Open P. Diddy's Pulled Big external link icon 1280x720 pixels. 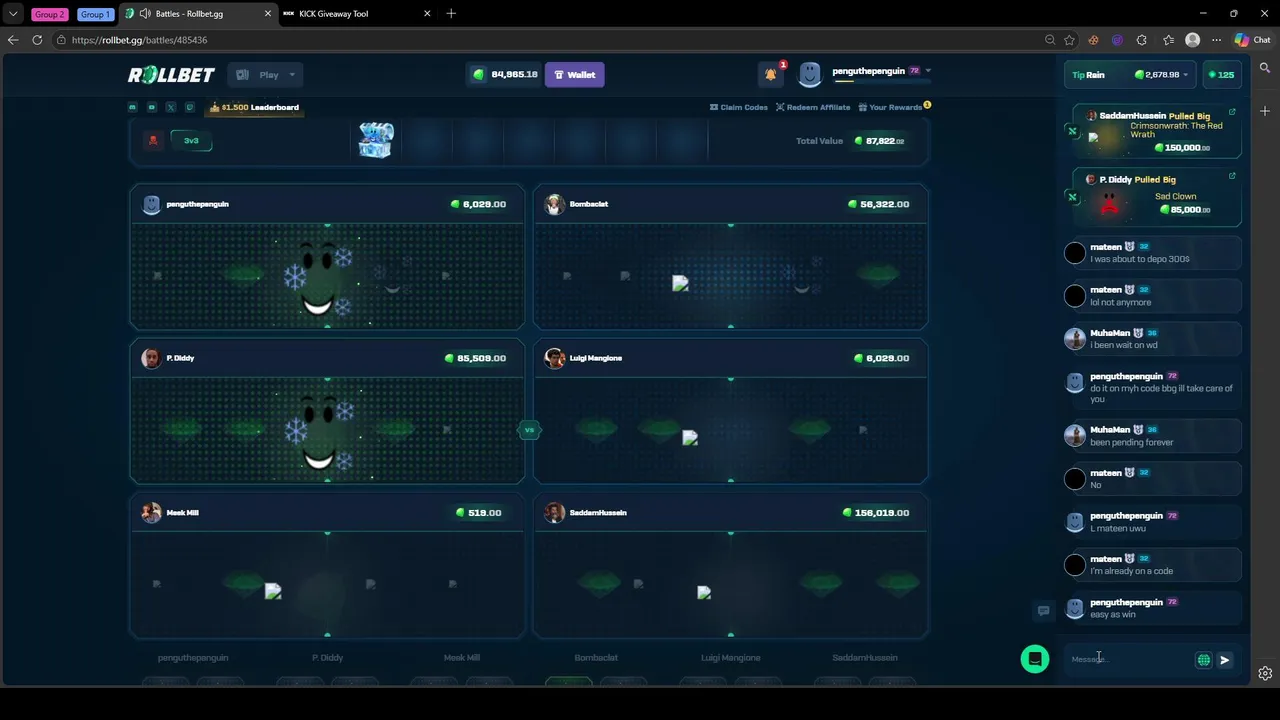(x=1232, y=176)
